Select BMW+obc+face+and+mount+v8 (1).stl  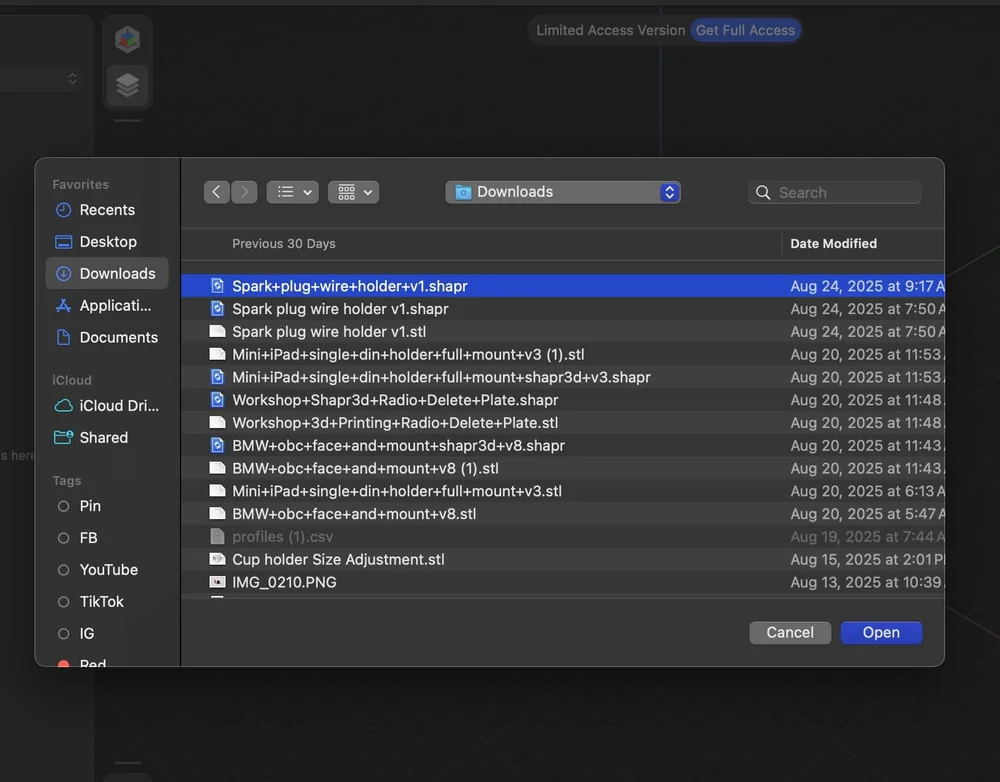tap(562, 468)
